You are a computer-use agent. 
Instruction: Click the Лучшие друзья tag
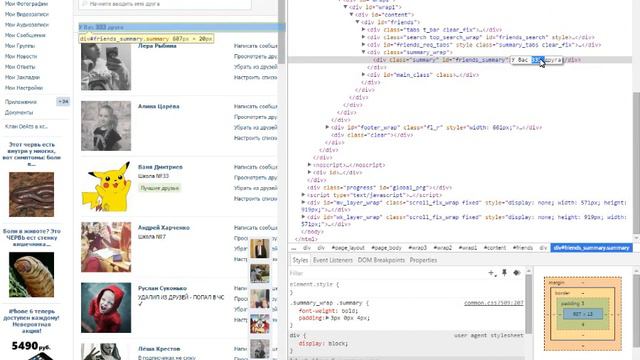click(160, 188)
